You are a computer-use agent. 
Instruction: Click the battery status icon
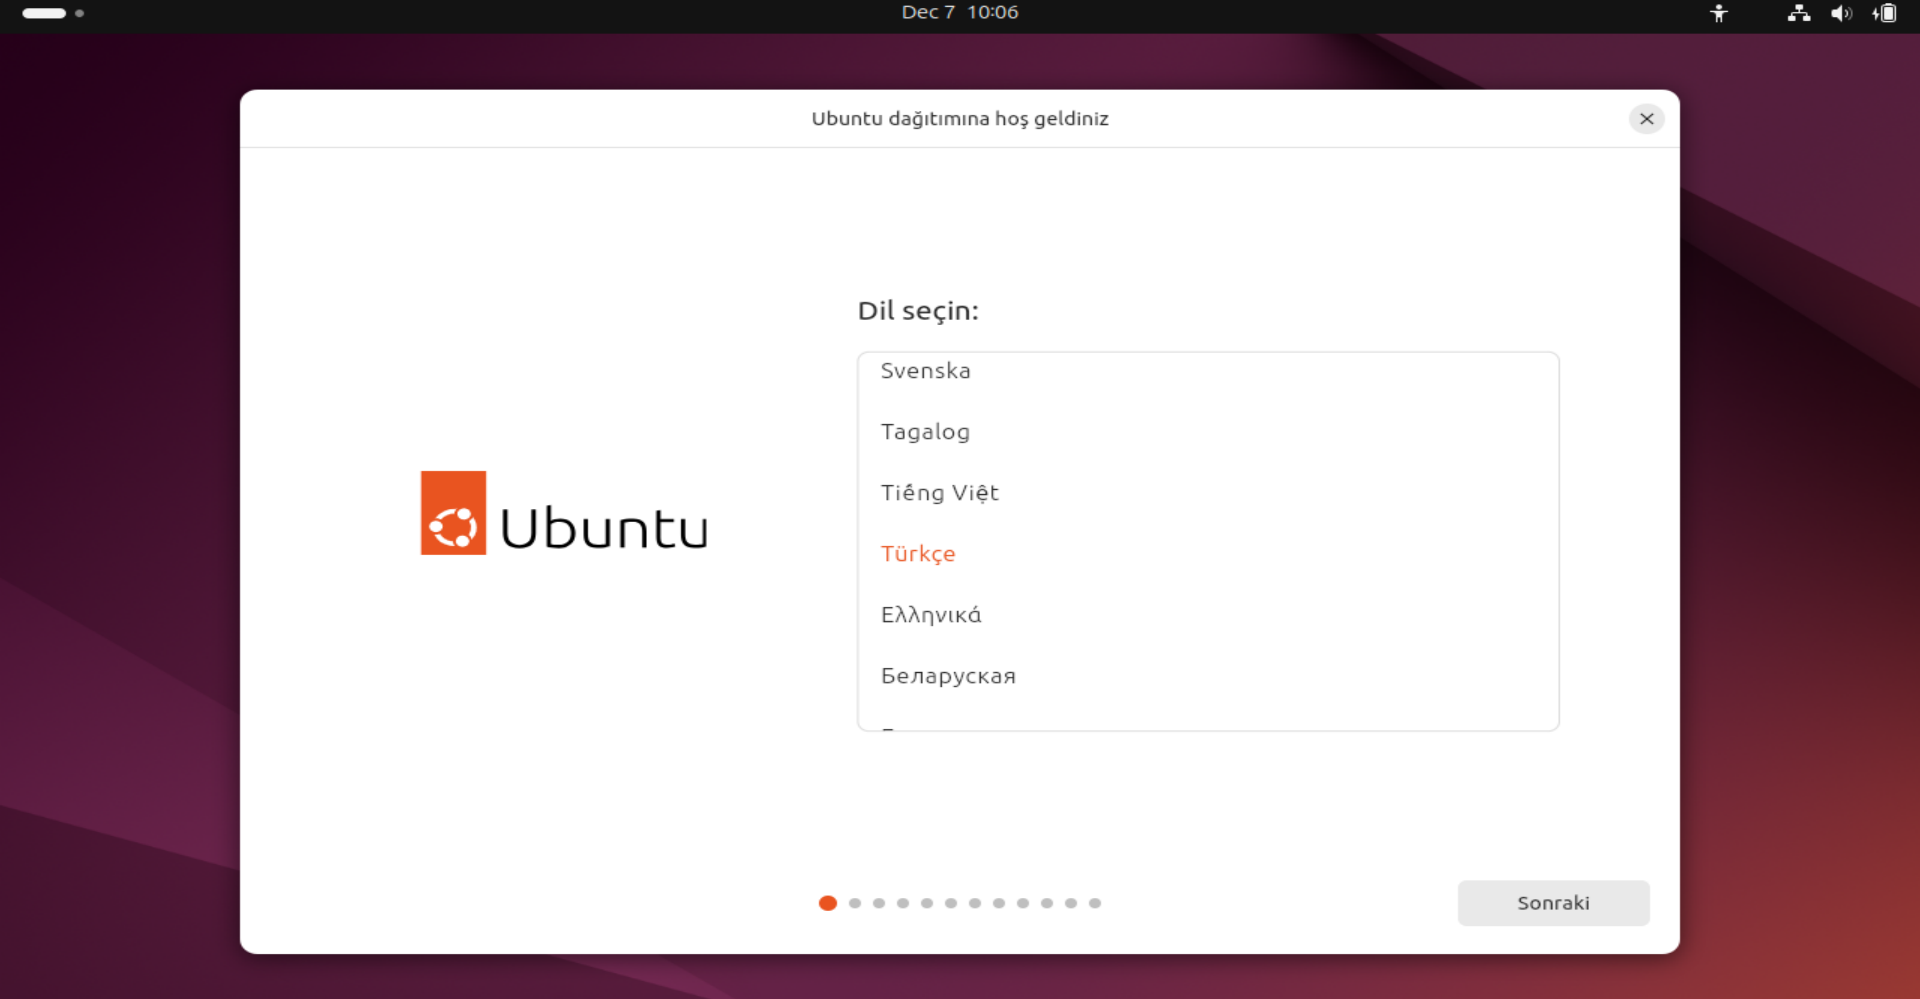click(1885, 13)
